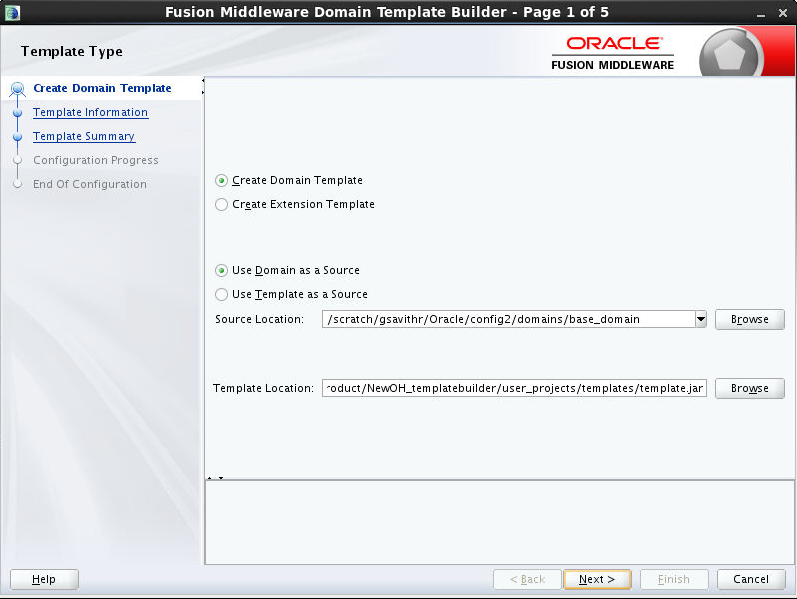797x599 pixels.
Task: Open the Source Location dropdown arrow
Action: pos(701,319)
